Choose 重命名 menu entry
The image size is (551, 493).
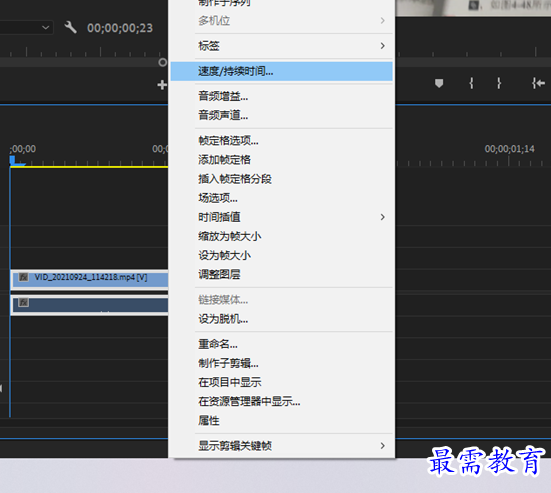click(281, 344)
